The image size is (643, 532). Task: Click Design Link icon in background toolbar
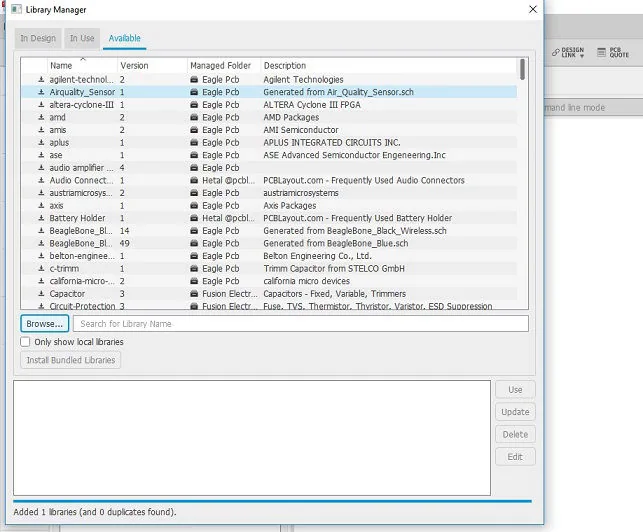pyautogui.click(x=556, y=52)
